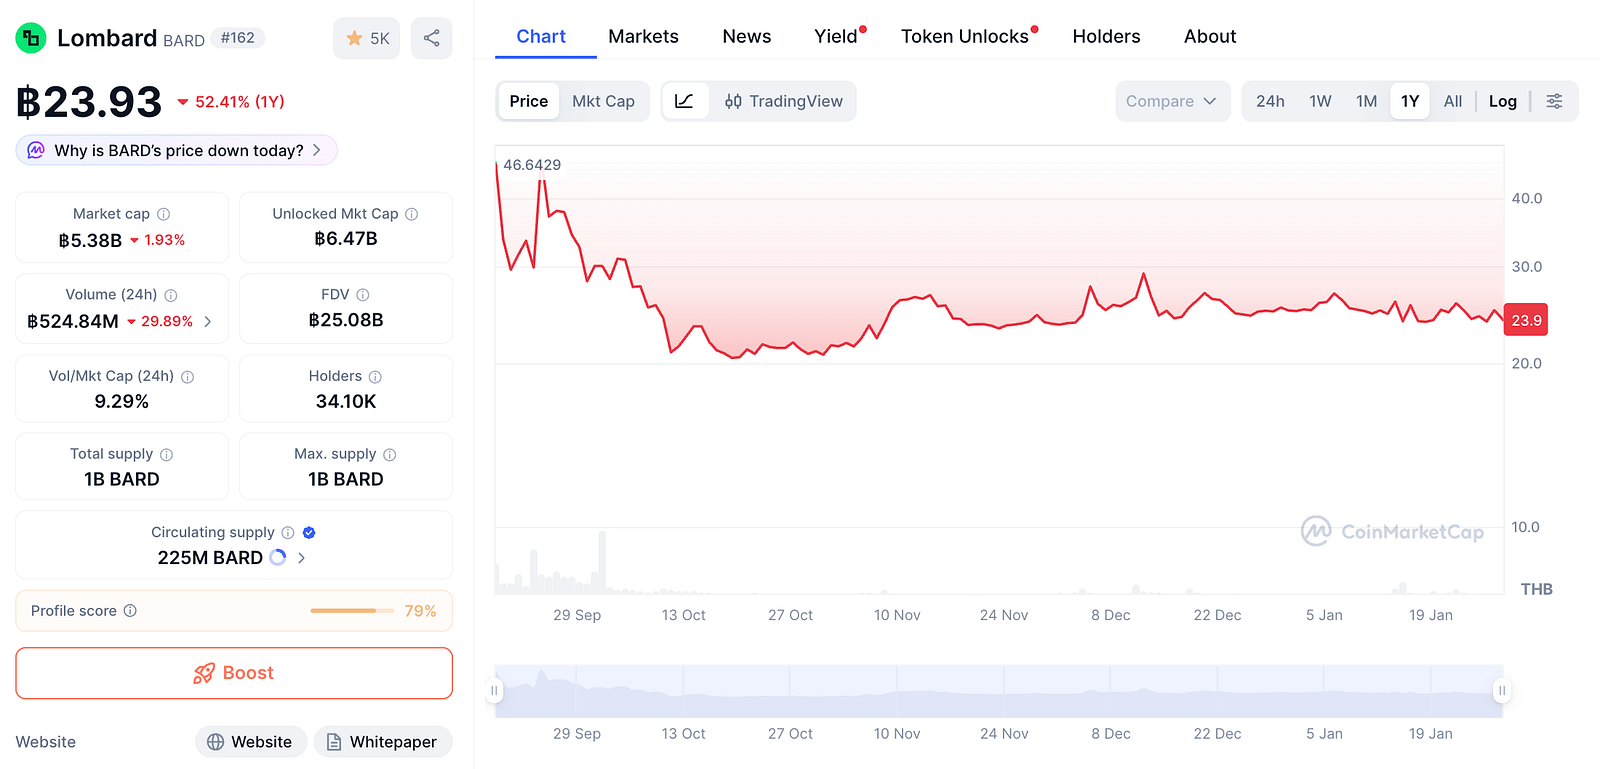This screenshot has width=1600, height=769.
Task: Click the globe icon in Website button
Action: tap(215, 742)
